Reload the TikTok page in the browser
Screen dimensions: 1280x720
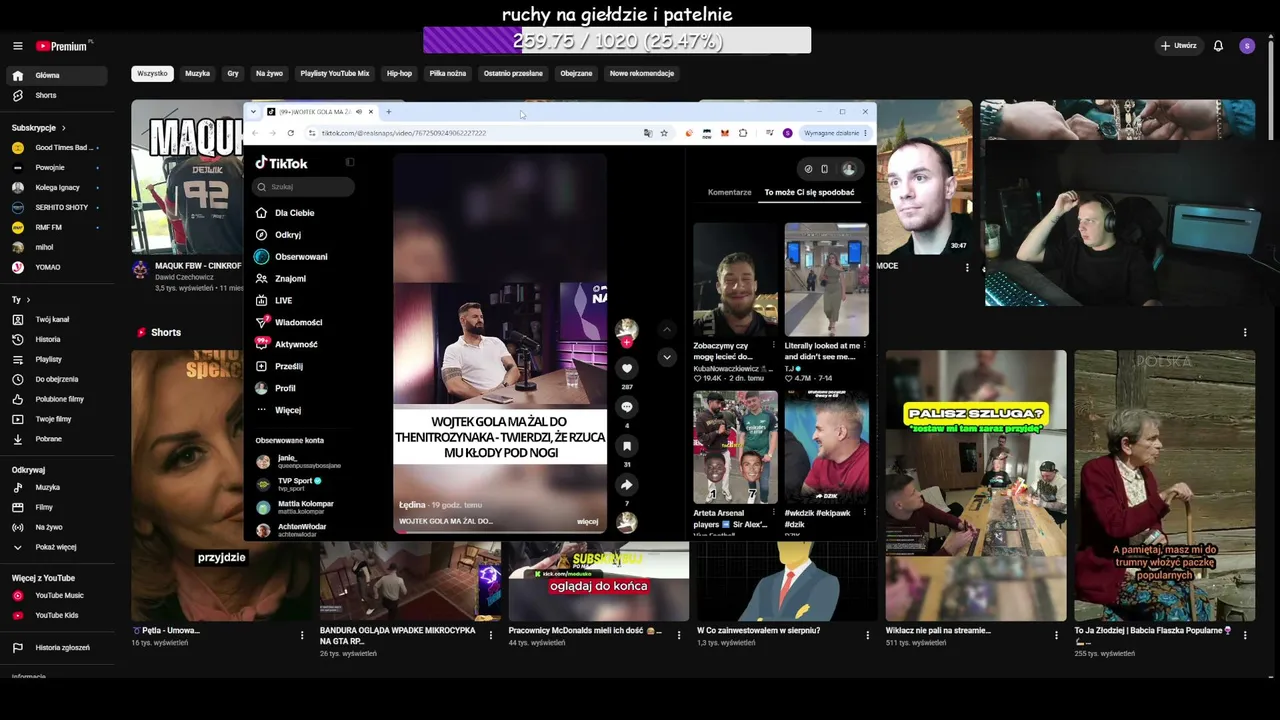pyautogui.click(x=291, y=133)
